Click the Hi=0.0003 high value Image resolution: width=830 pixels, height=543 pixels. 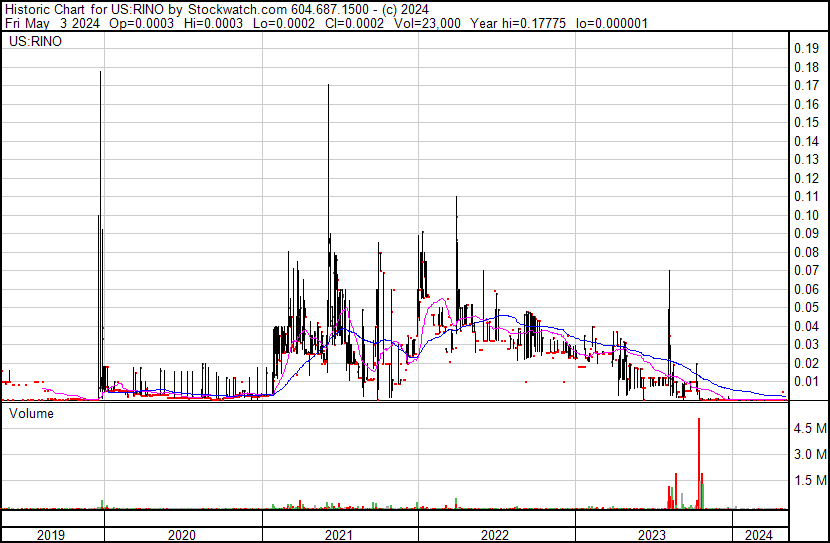(213, 23)
